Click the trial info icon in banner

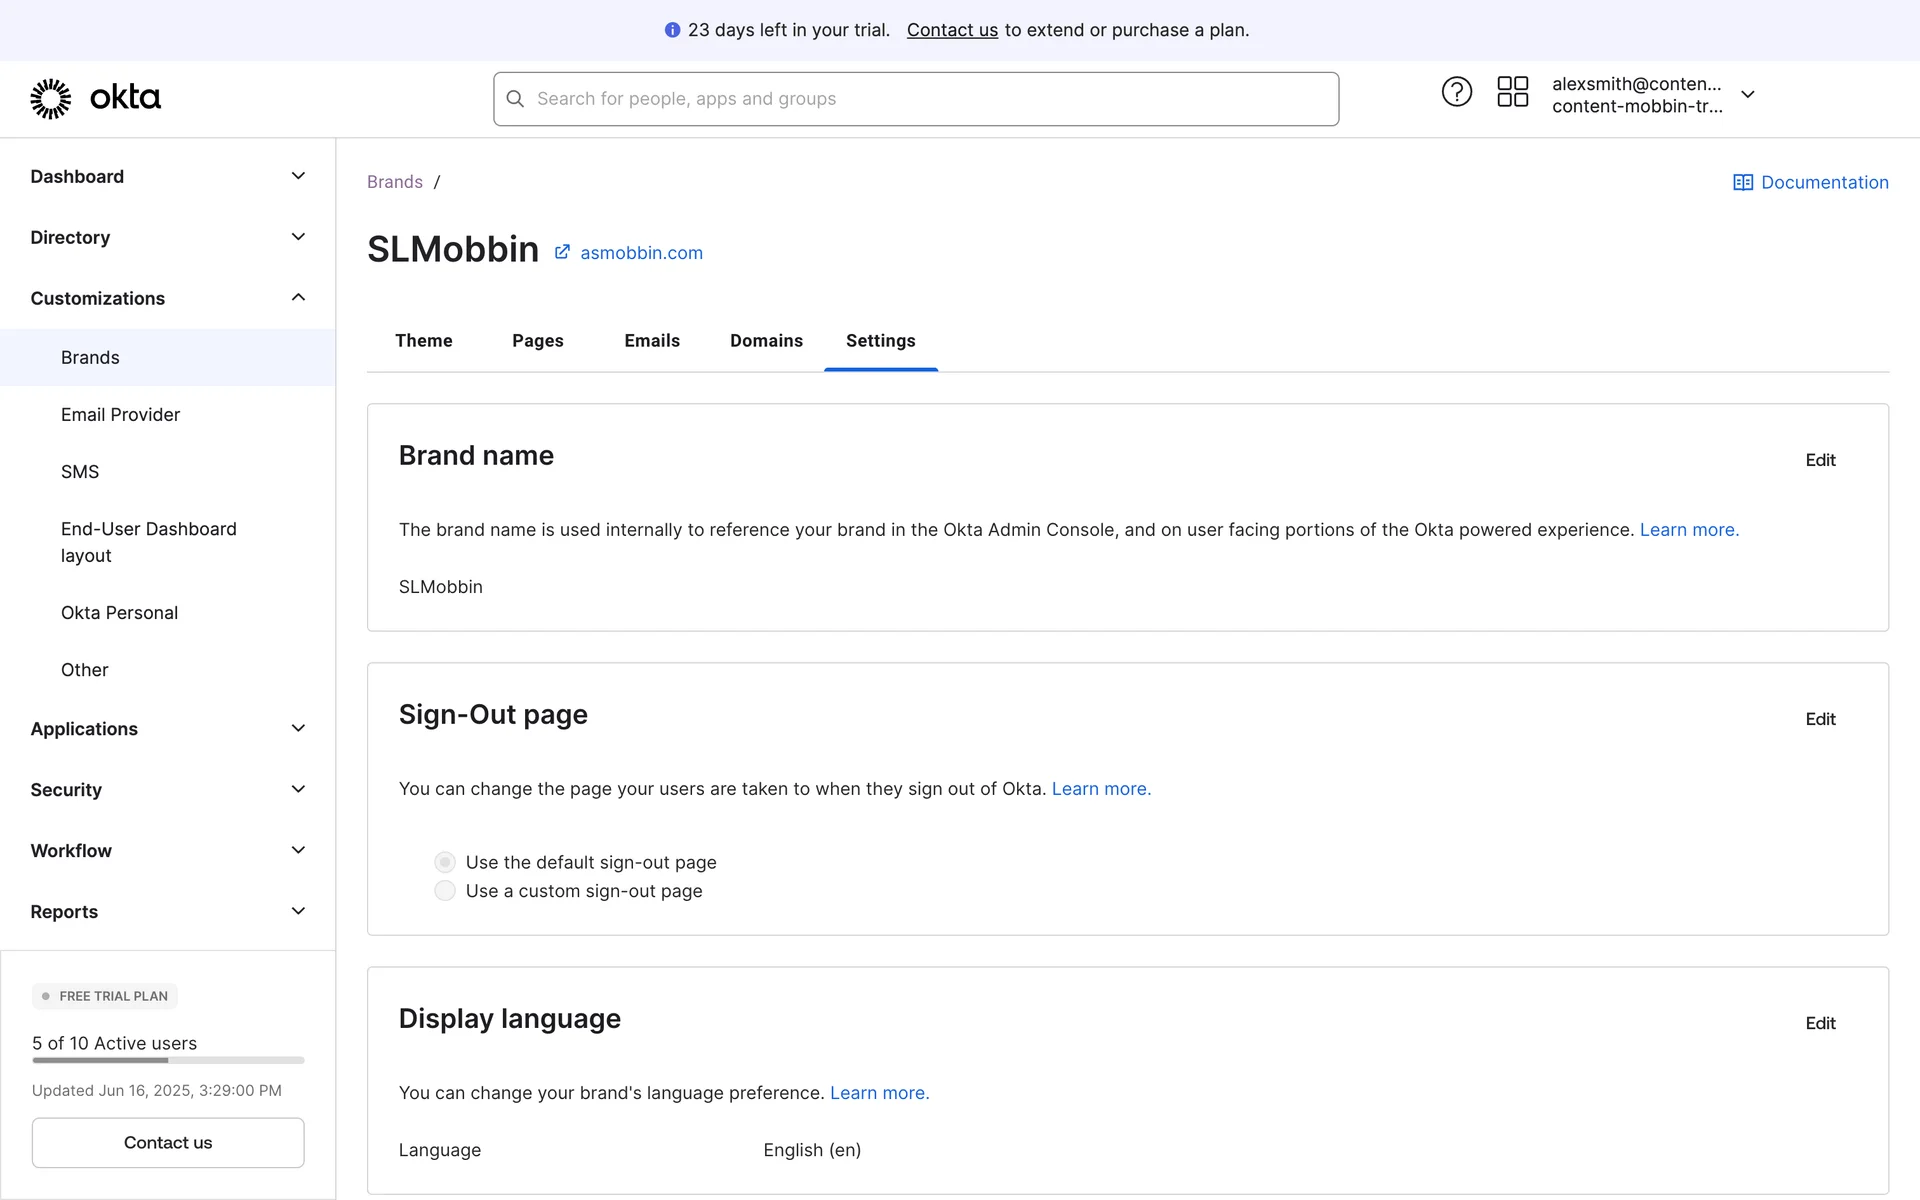pyautogui.click(x=672, y=30)
